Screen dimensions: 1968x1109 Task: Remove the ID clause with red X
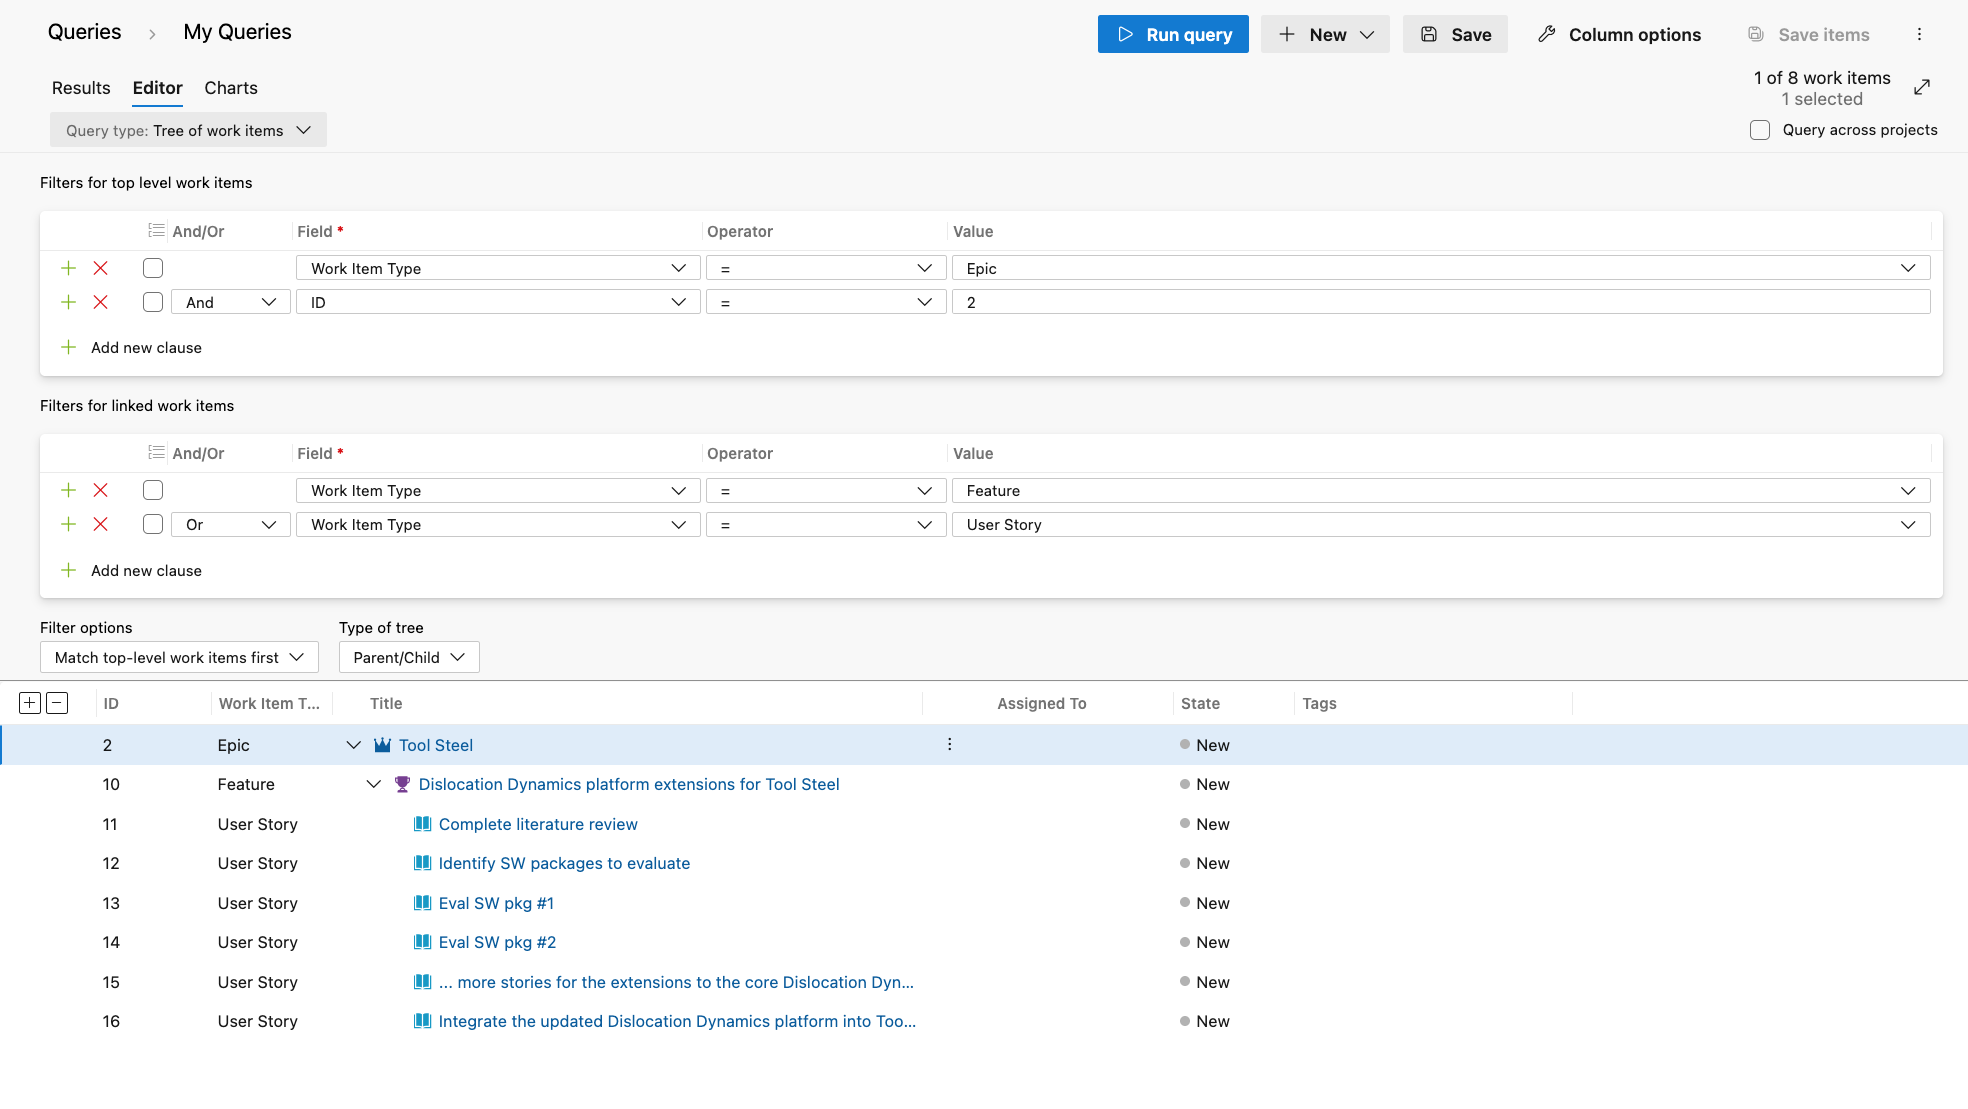coord(100,302)
